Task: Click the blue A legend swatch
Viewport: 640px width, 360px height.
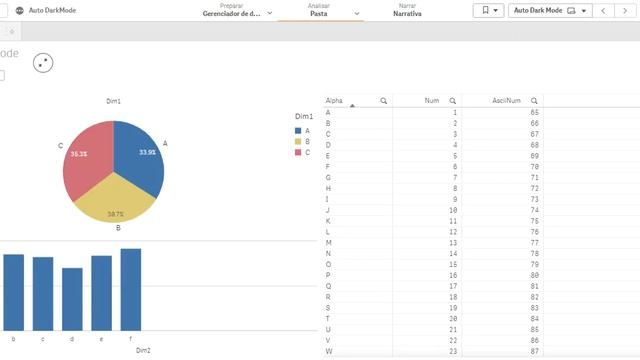Action: click(x=298, y=131)
